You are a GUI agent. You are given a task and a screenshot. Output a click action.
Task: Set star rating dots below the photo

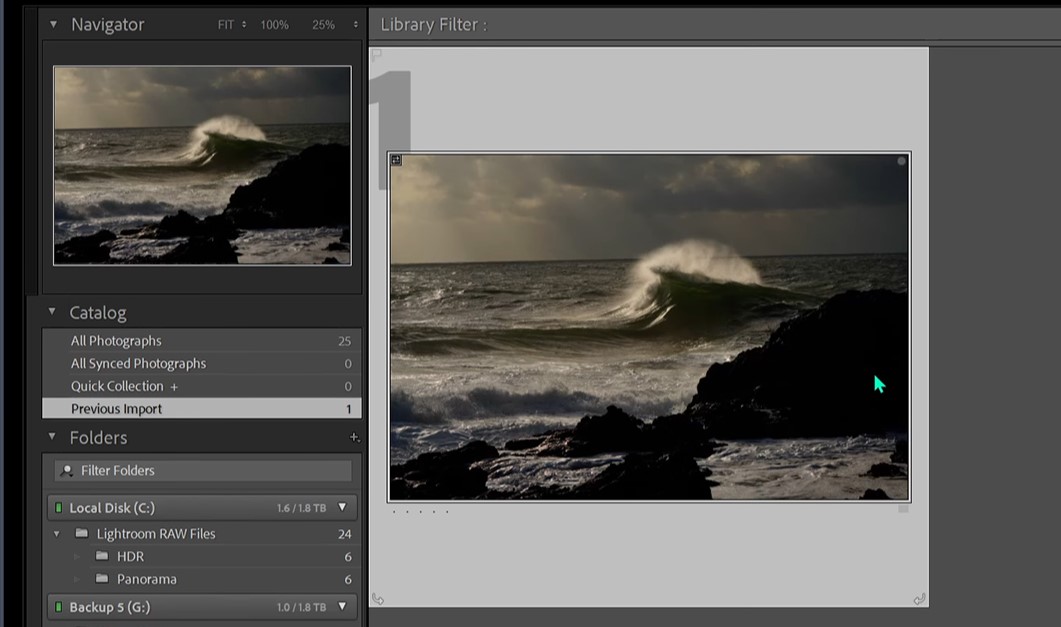click(x=420, y=512)
